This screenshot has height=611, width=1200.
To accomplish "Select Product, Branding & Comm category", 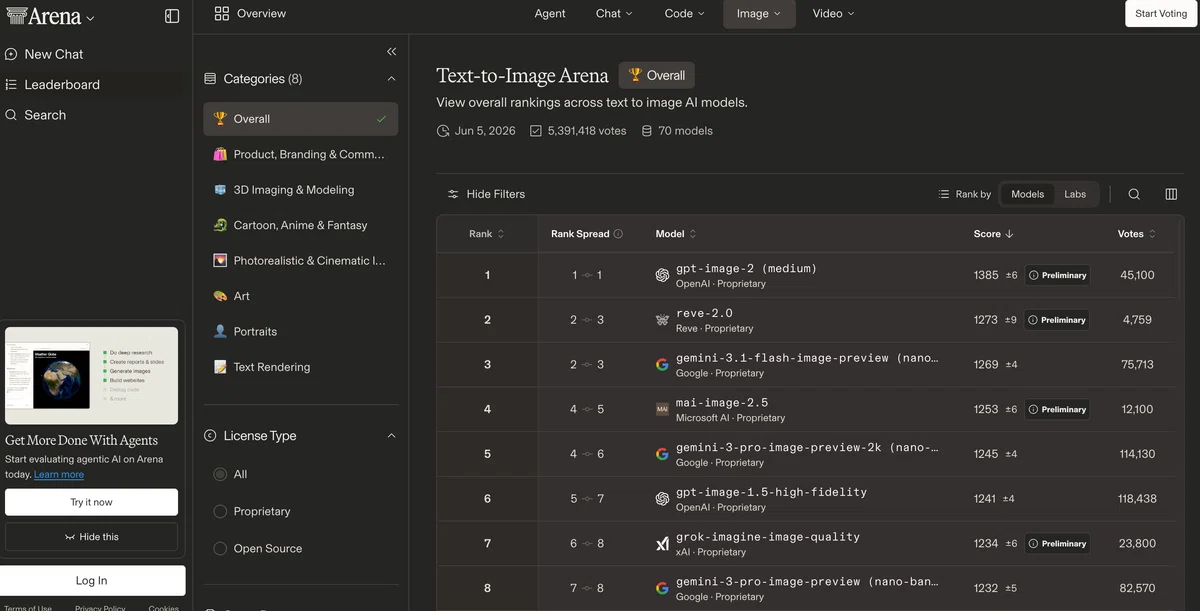I will (300, 155).
